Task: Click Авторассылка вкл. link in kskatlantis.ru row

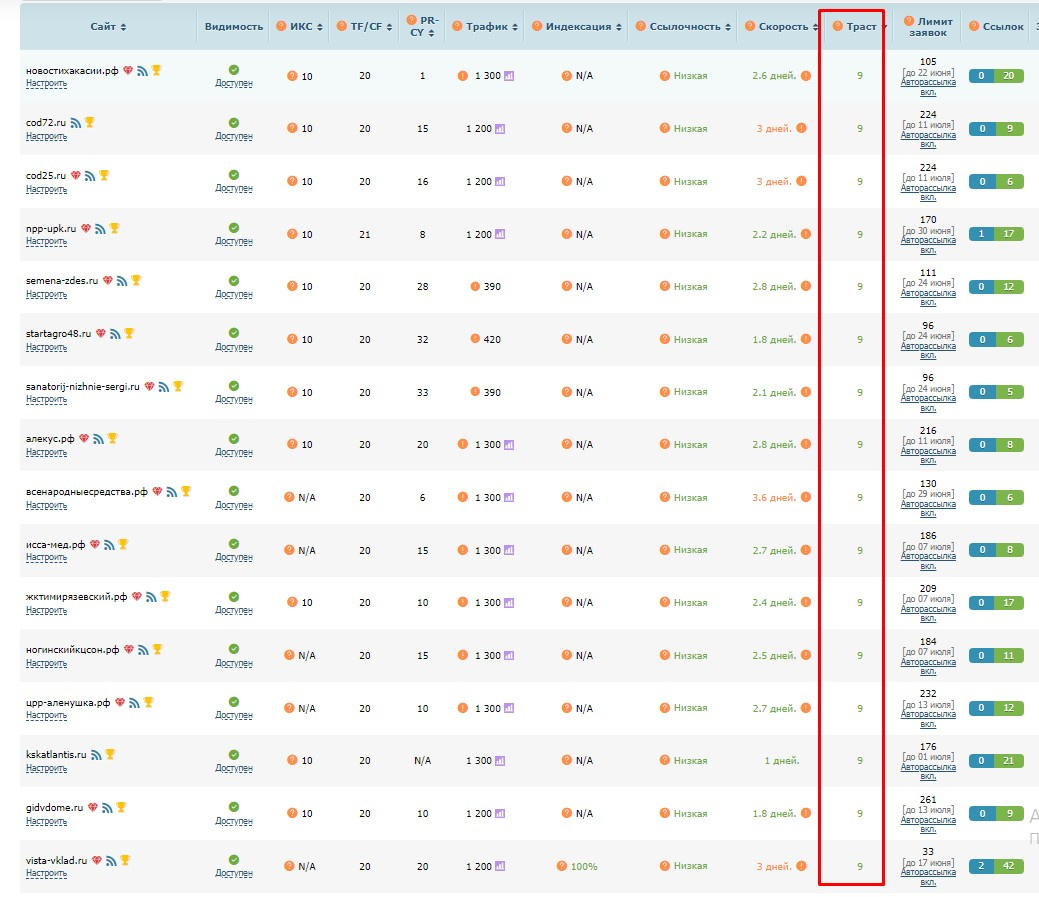Action: pyautogui.click(x=928, y=771)
